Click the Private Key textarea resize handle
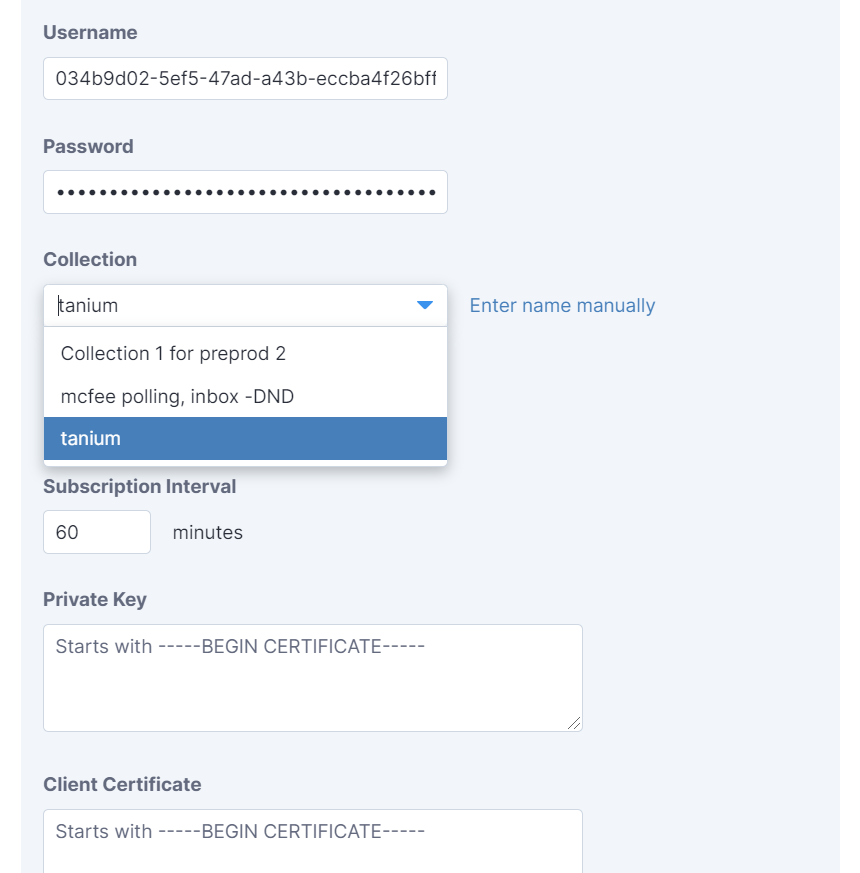 point(574,723)
